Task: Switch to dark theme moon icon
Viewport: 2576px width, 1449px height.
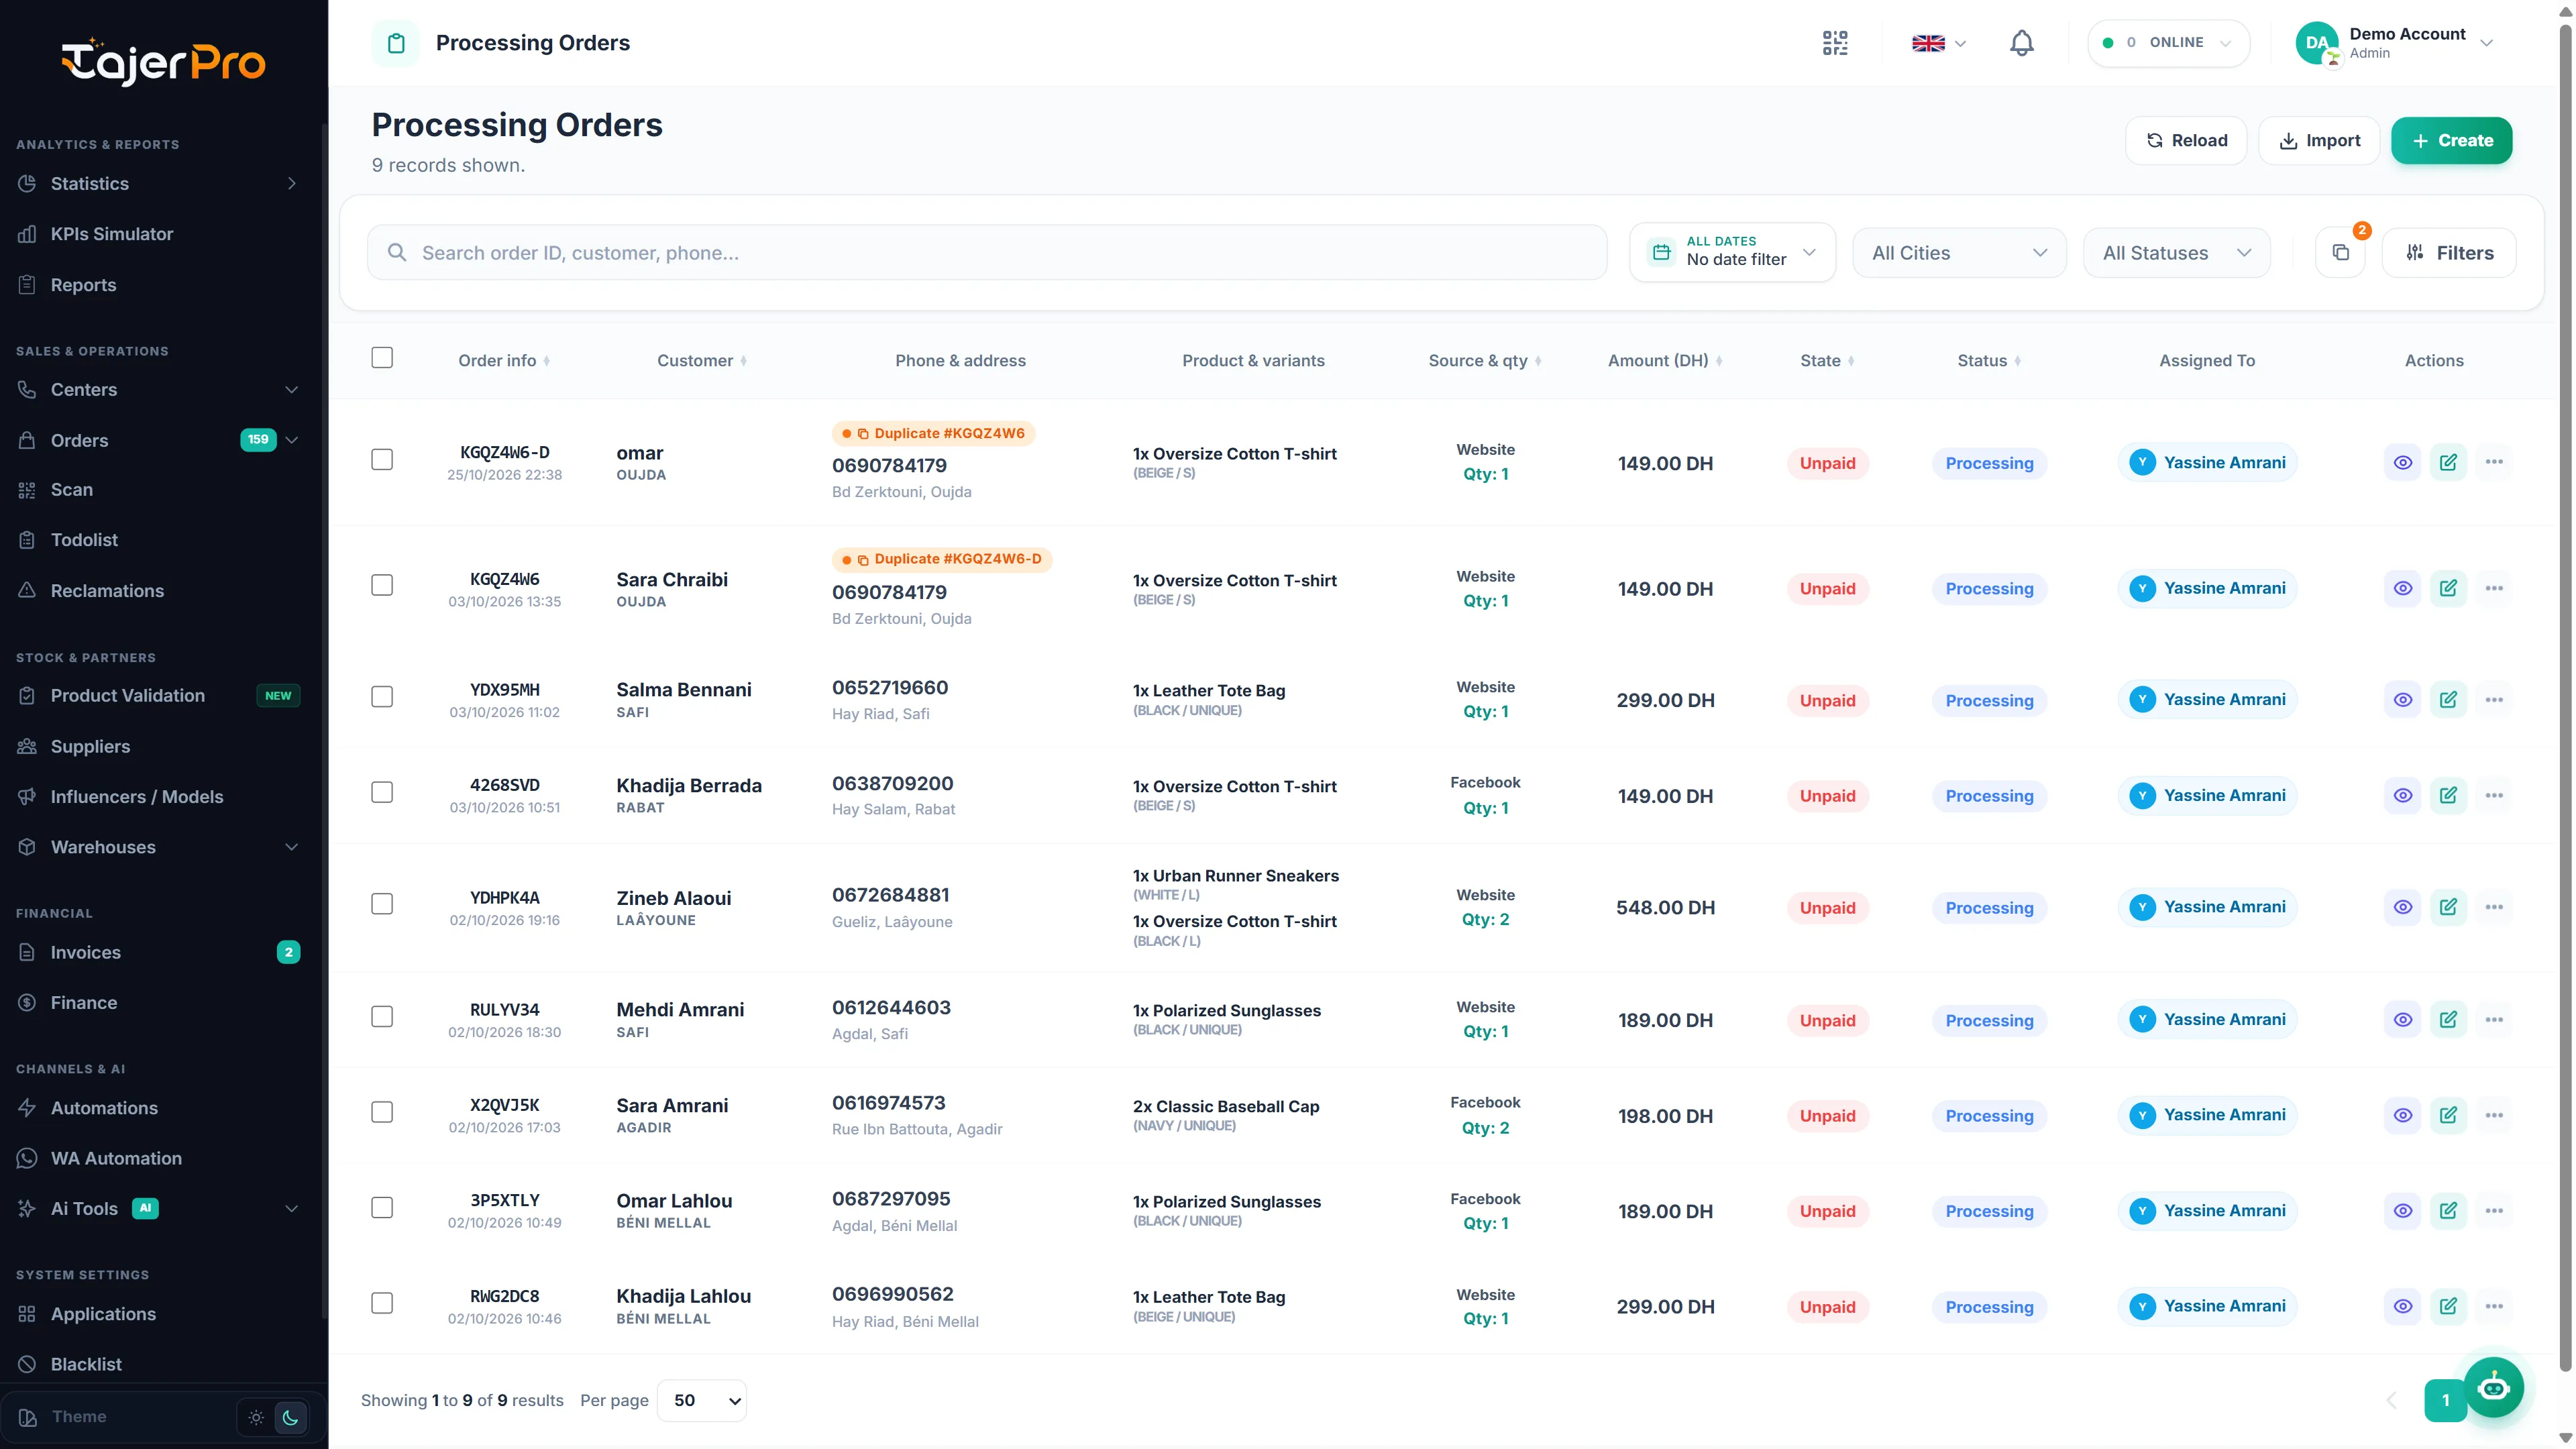Action: [290, 1417]
